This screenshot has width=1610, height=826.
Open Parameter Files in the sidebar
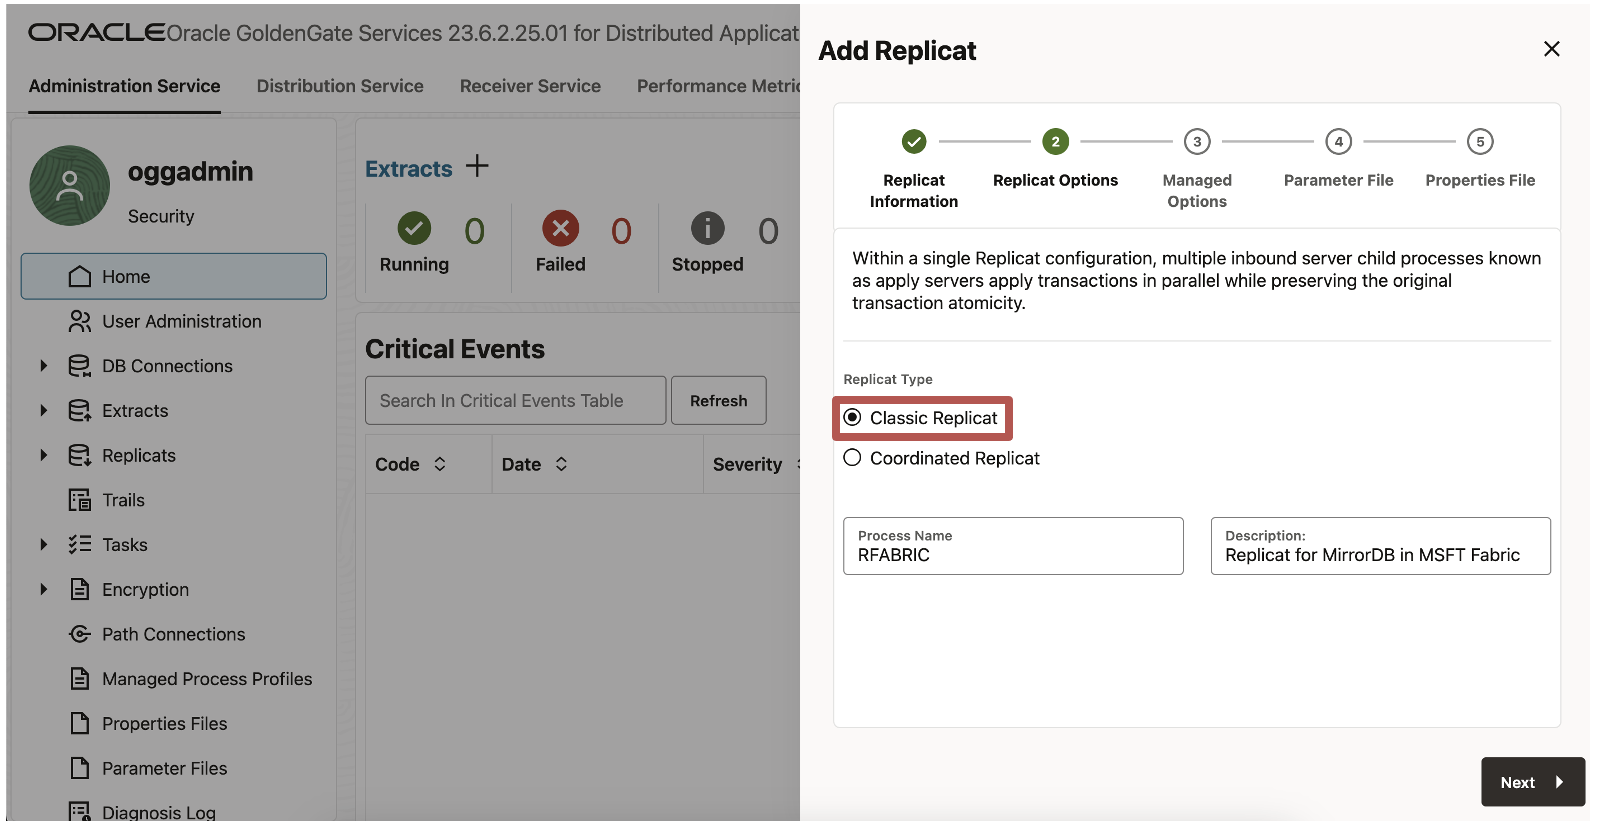tap(164, 768)
